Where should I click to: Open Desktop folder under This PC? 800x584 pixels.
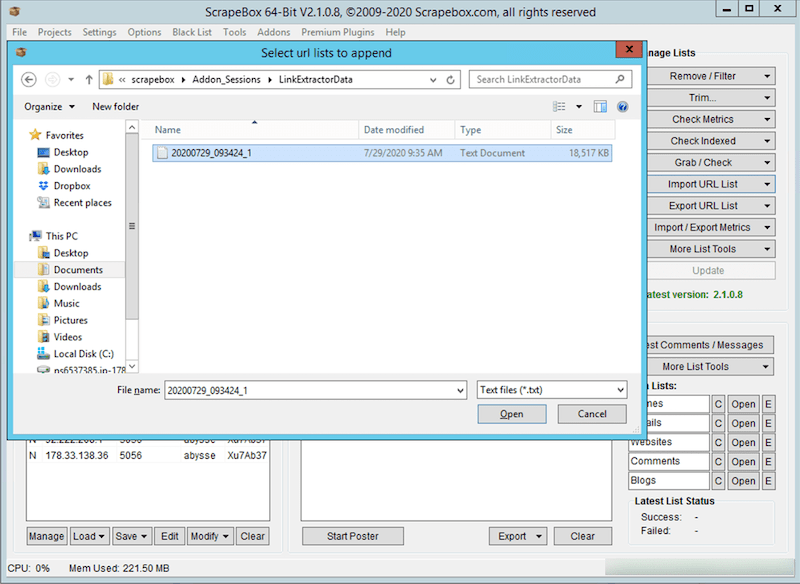[71, 253]
